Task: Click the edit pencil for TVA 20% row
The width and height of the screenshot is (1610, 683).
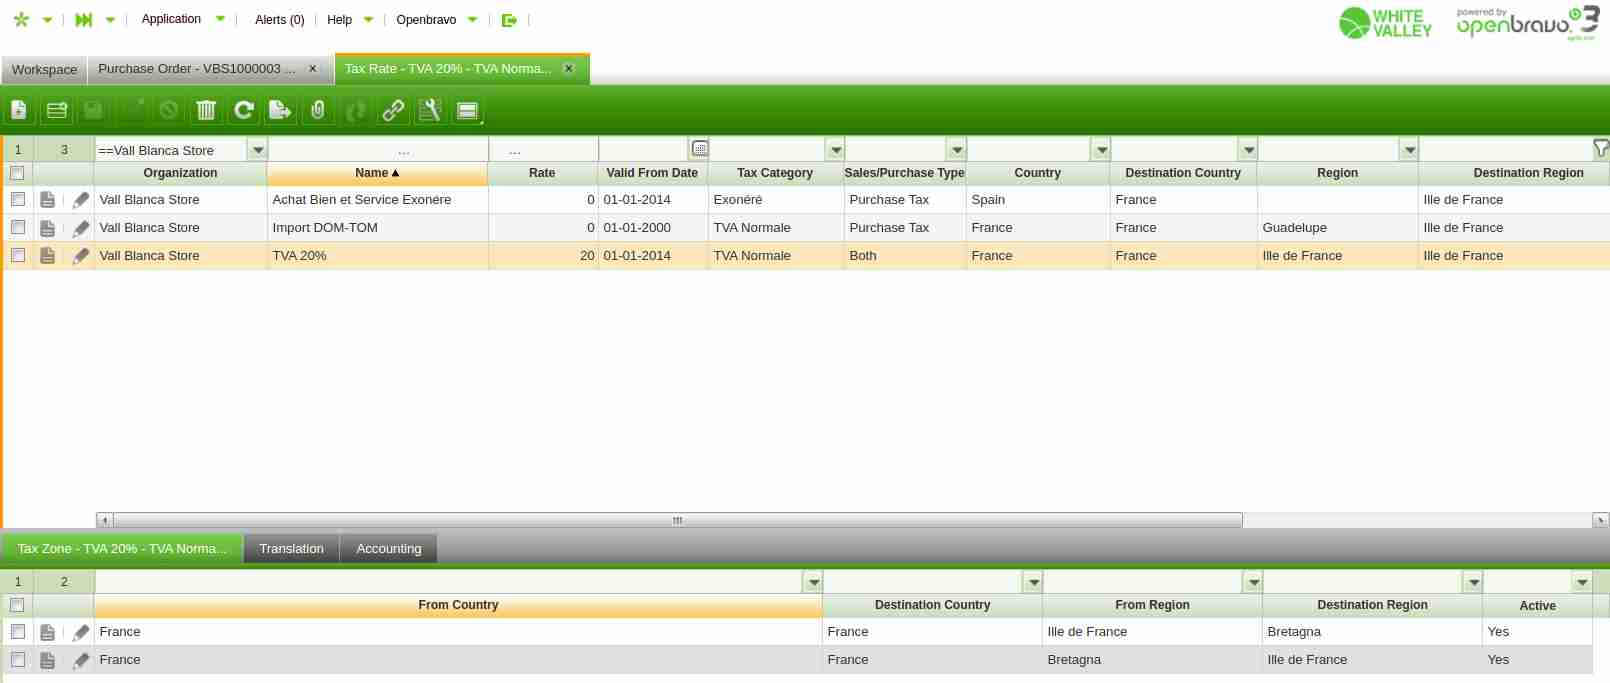Action: 81,256
